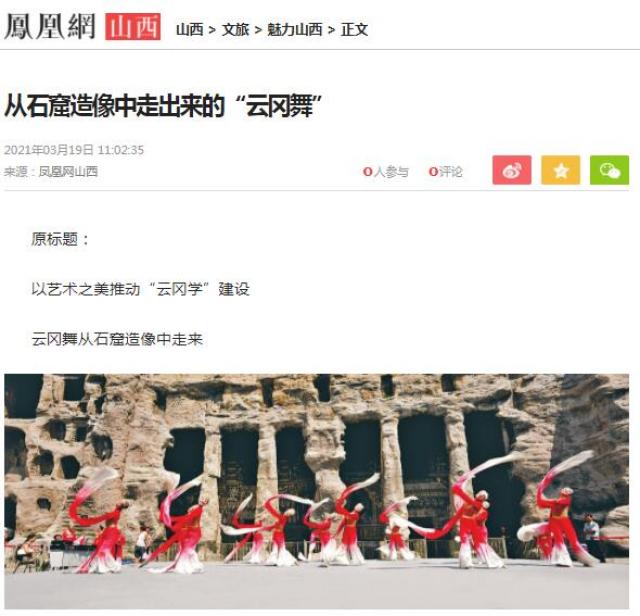Click the arrow before 正文 in breadcrumb
The height and width of the screenshot is (616, 640).
pos(331,30)
